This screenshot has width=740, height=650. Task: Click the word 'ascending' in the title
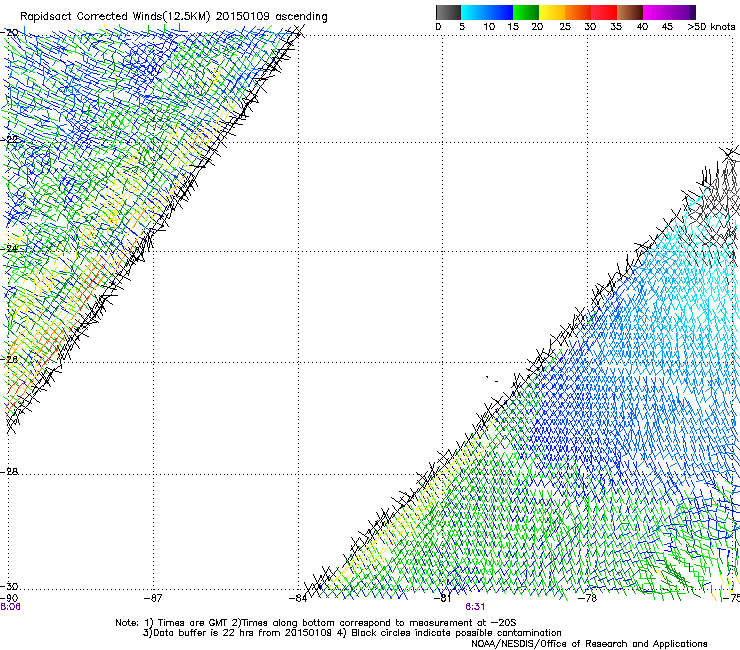[301, 17]
